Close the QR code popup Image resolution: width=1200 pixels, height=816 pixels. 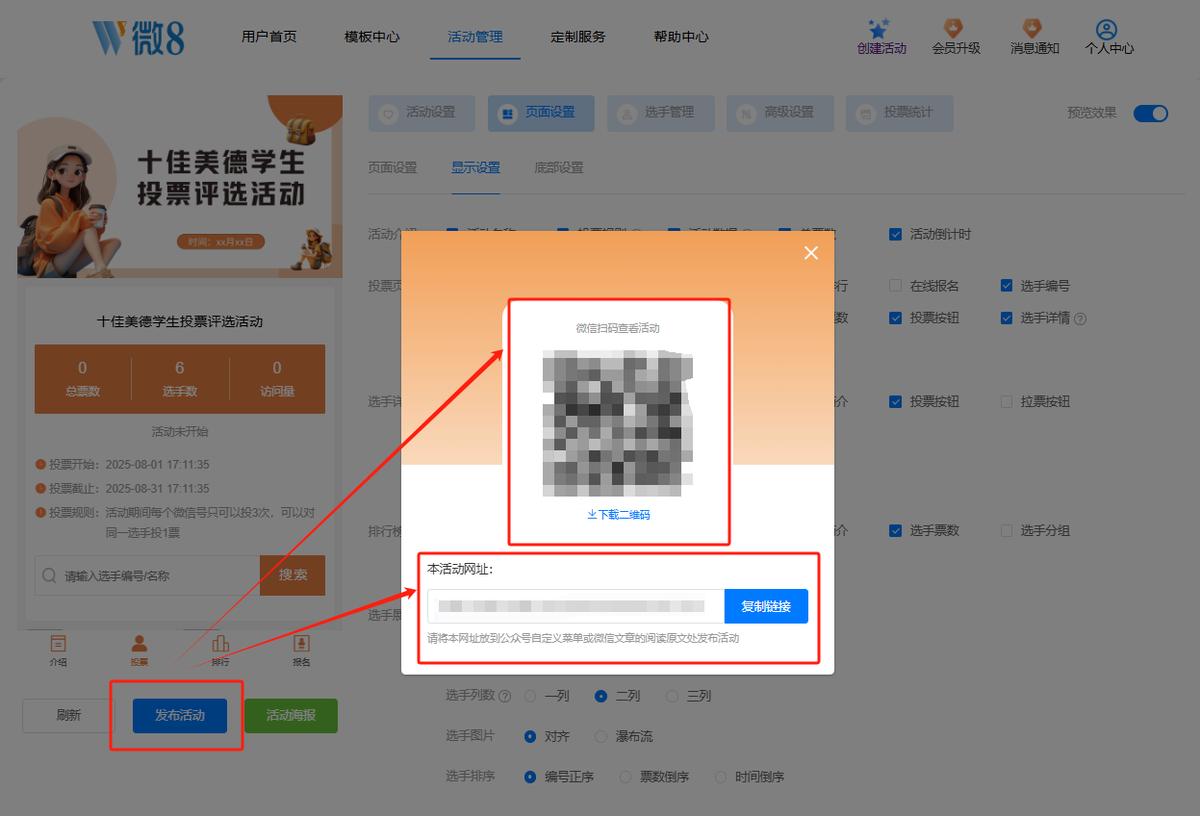[811, 253]
